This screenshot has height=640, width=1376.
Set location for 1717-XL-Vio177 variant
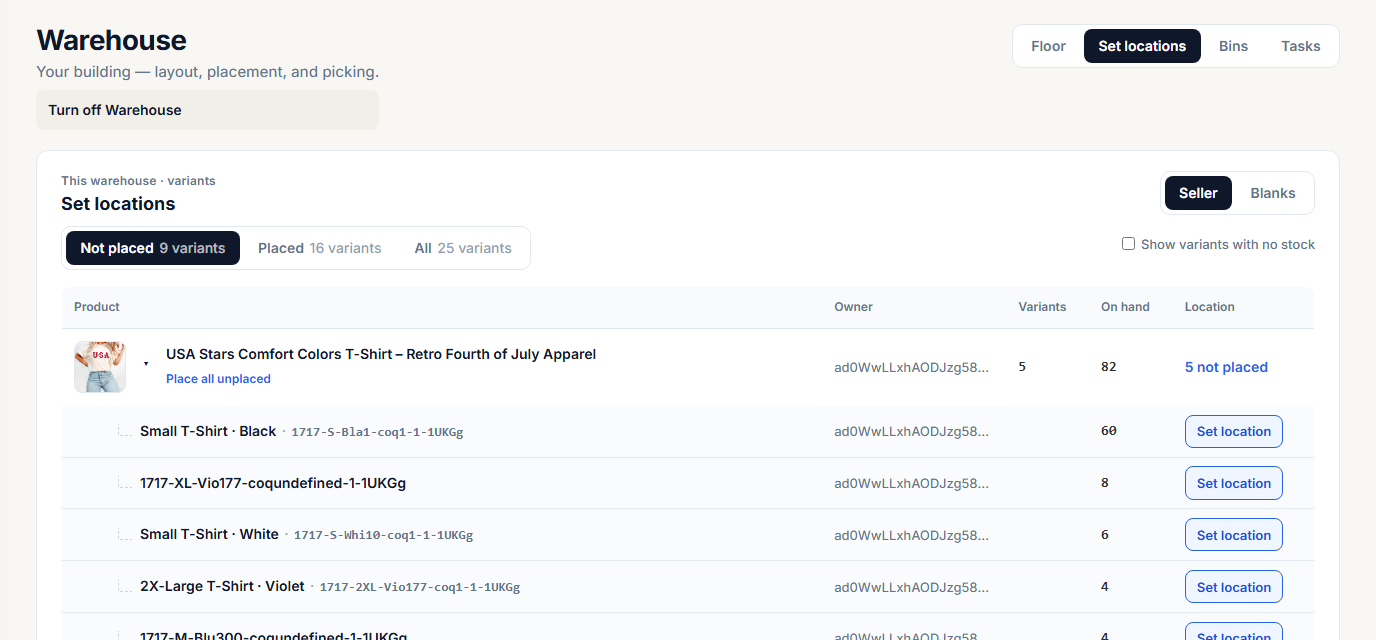[x=1234, y=483]
